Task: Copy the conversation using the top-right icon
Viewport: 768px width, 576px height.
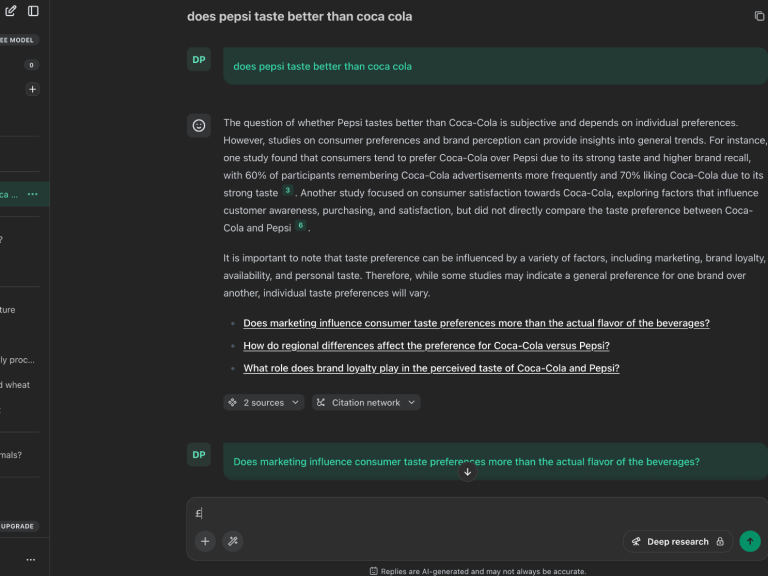Action: 759,16
